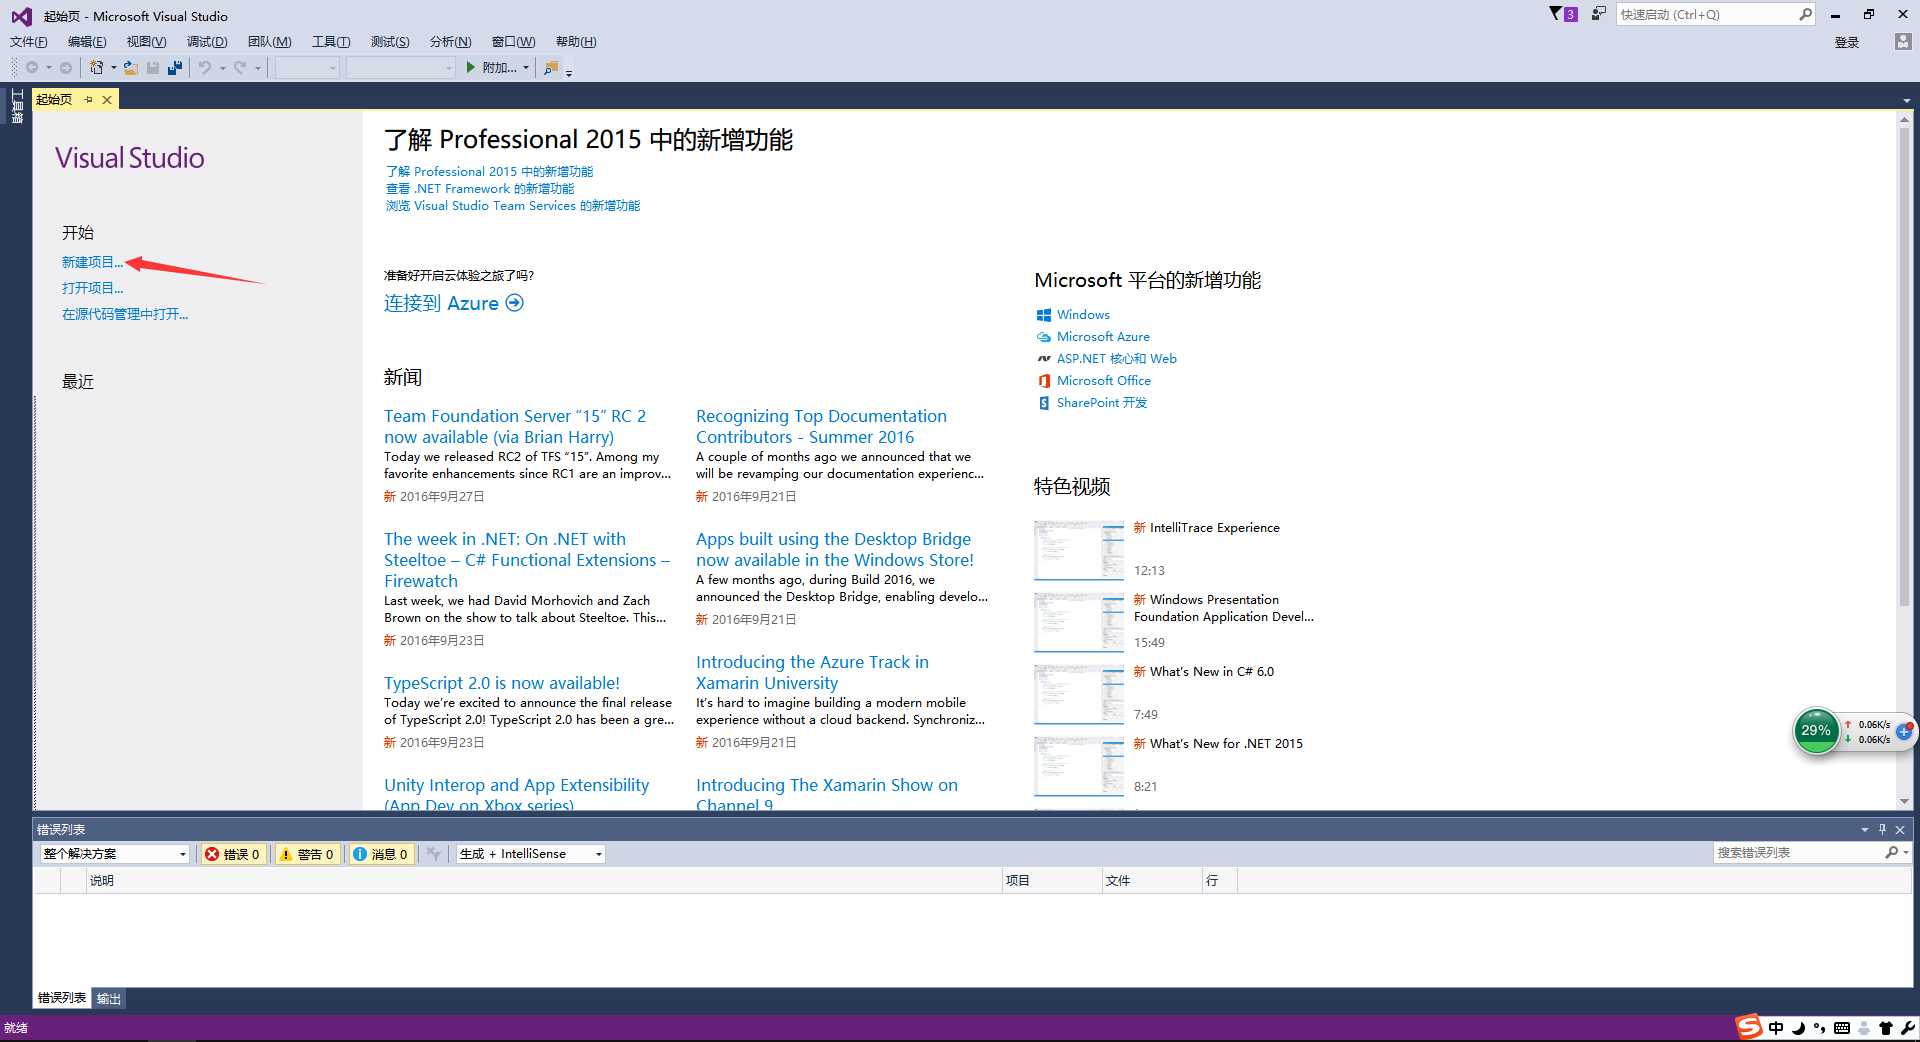1920x1042 pixels.
Task: Toggle the 警告 0 warnings filter
Action: click(x=306, y=854)
